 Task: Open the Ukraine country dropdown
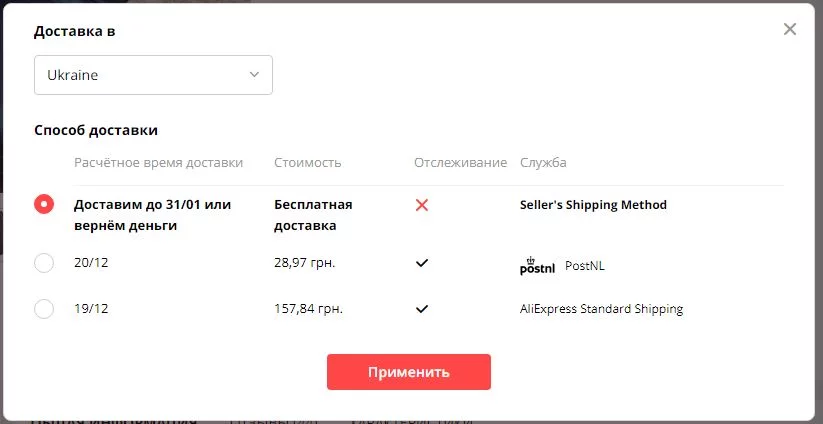point(153,75)
